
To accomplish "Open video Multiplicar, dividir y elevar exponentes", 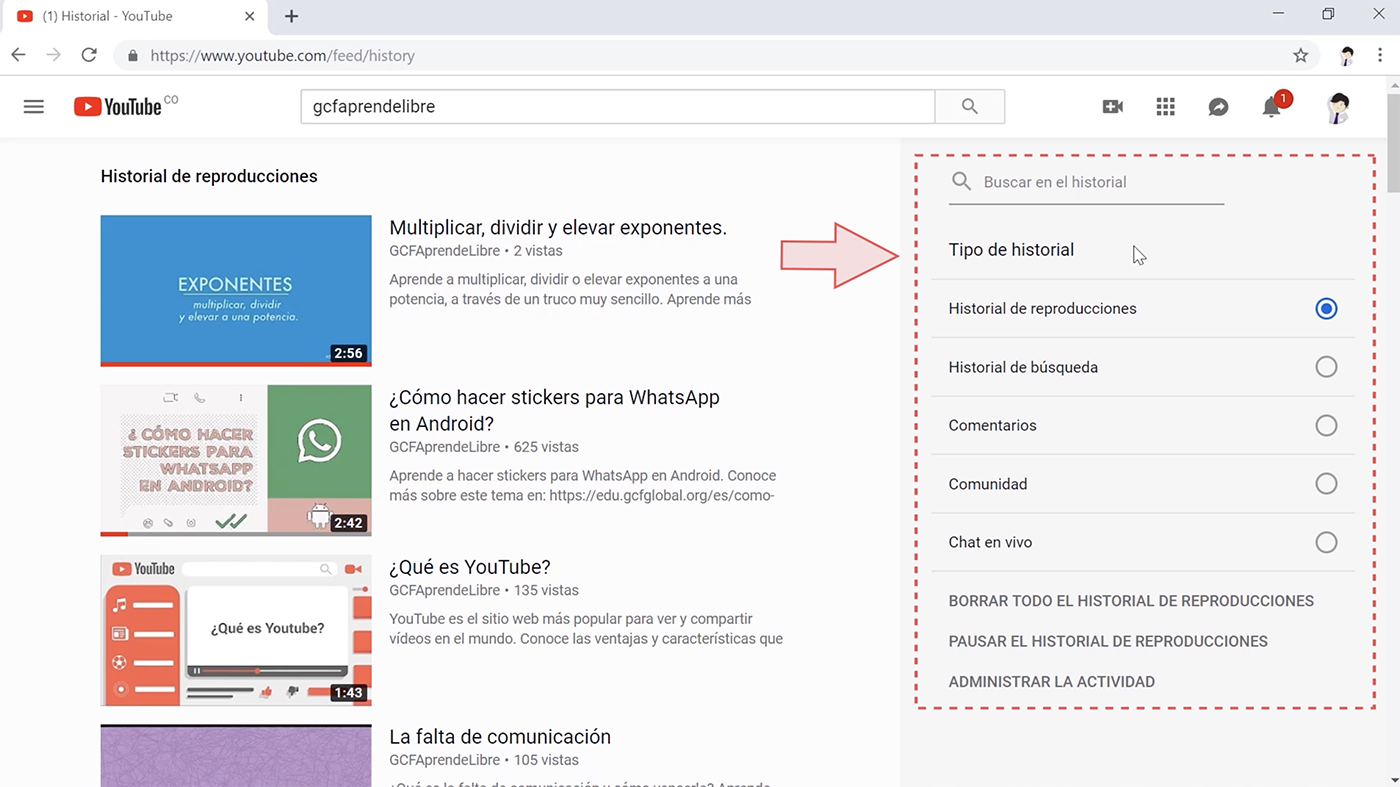I will pyautogui.click(x=558, y=228).
